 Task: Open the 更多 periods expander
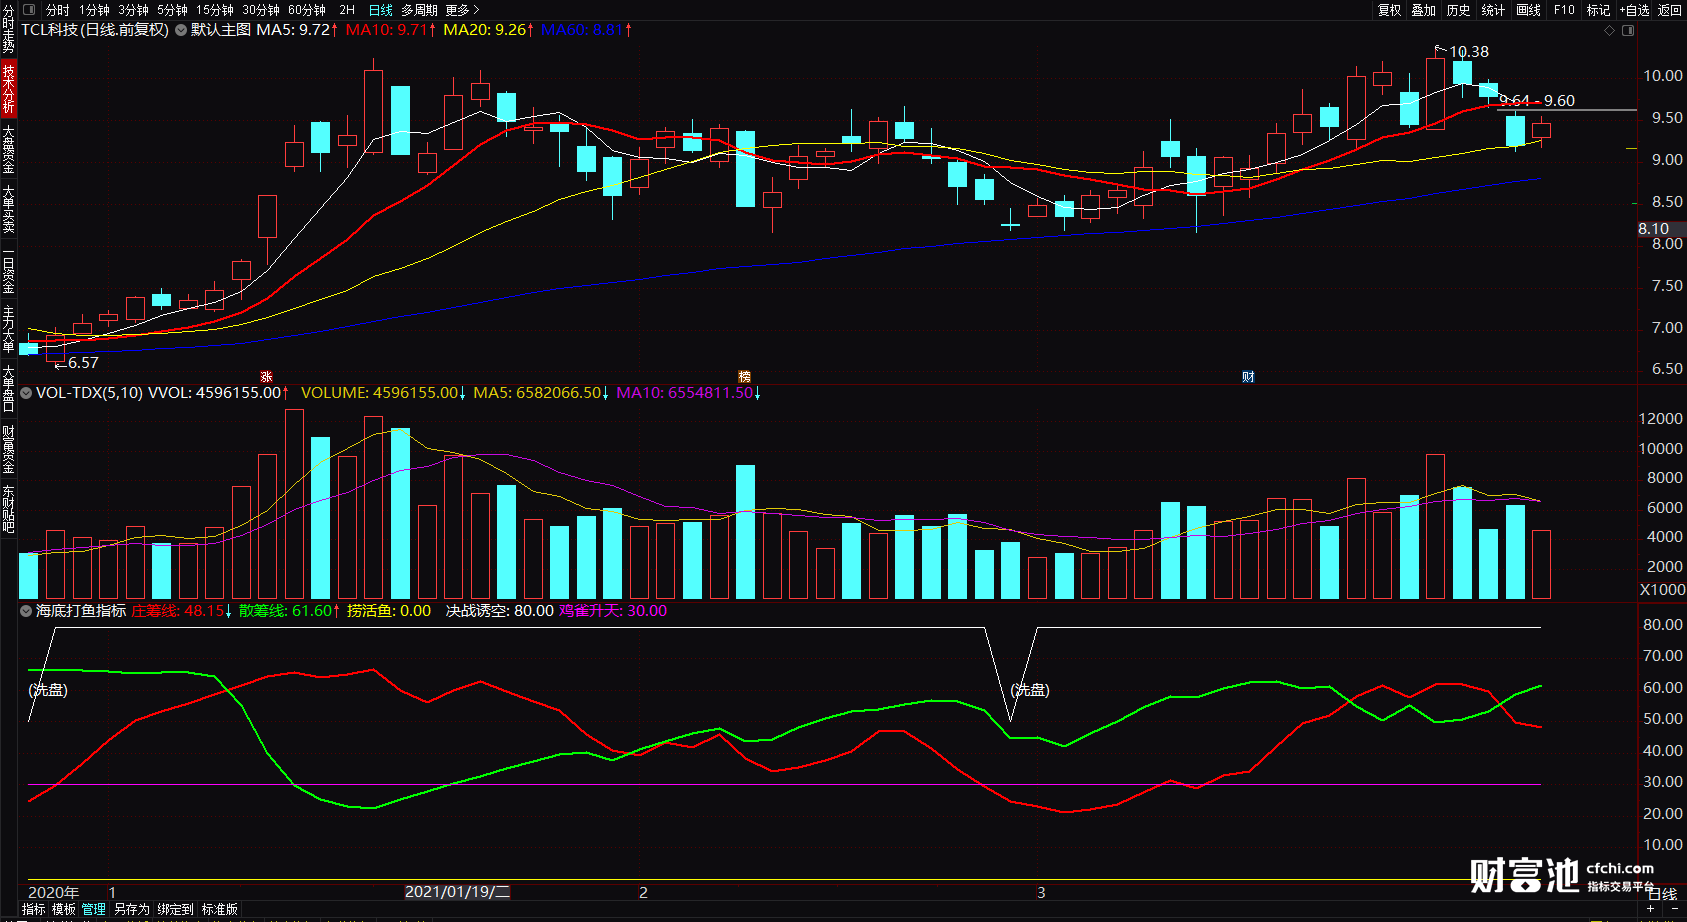point(462,10)
